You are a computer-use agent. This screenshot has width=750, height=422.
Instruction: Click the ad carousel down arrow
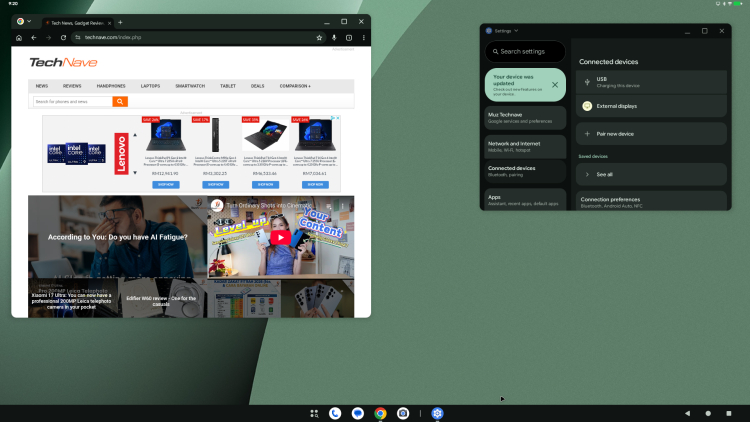click(x=135, y=173)
